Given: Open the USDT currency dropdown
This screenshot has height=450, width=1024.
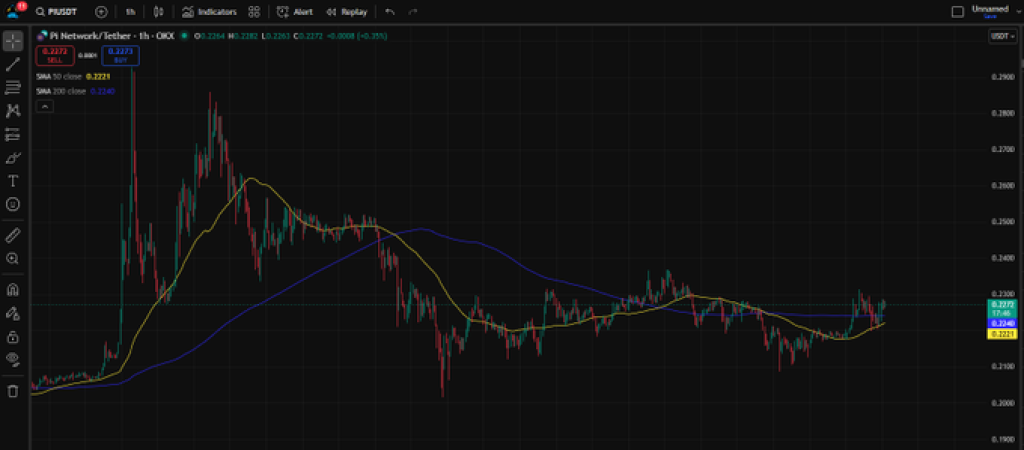Looking at the screenshot, I should pyautogui.click(x=1001, y=35).
